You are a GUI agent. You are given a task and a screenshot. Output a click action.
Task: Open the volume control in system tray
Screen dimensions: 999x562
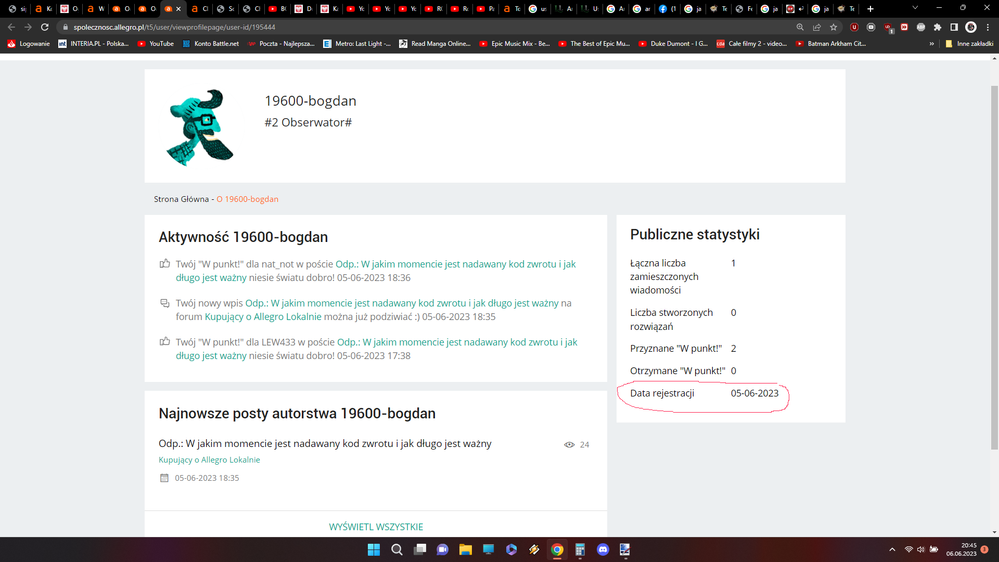pos(921,549)
